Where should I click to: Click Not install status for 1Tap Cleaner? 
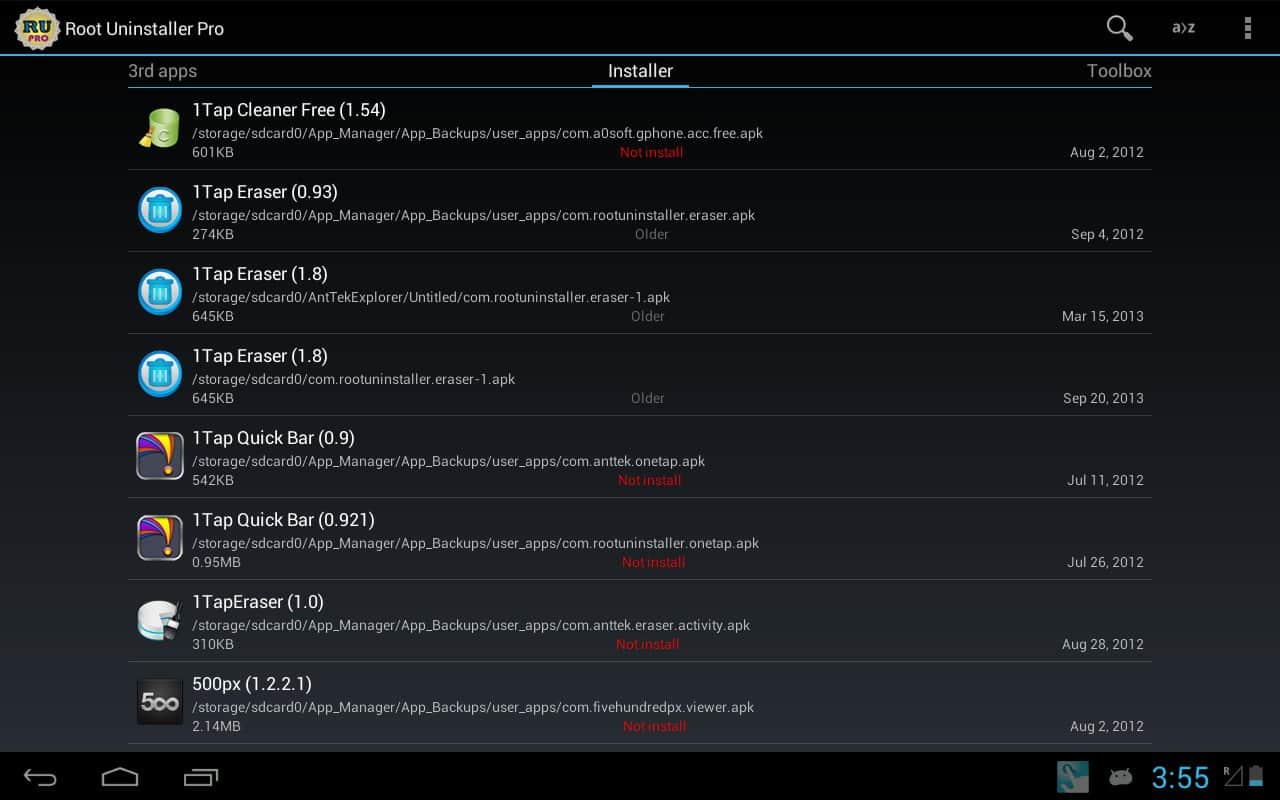point(651,153)
